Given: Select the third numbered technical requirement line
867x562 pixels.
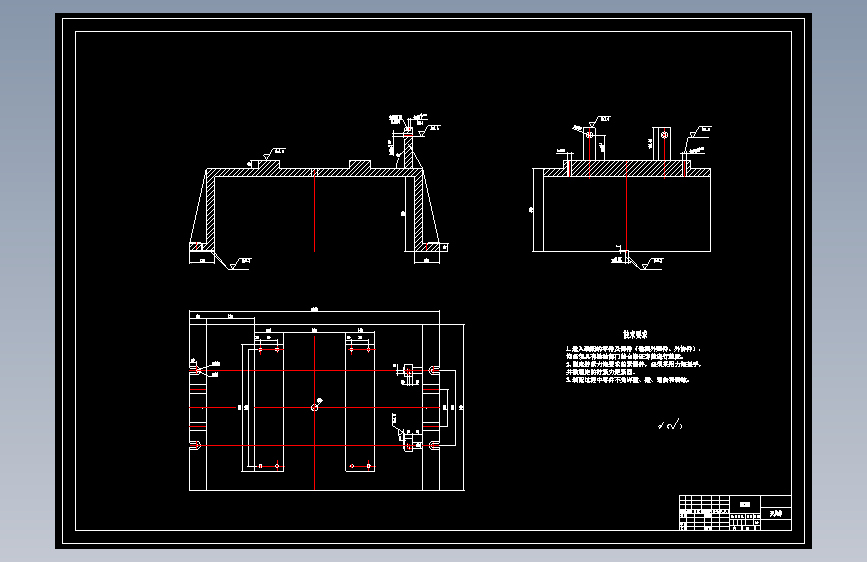Looking at the screenshot, I should click(627, 380).
